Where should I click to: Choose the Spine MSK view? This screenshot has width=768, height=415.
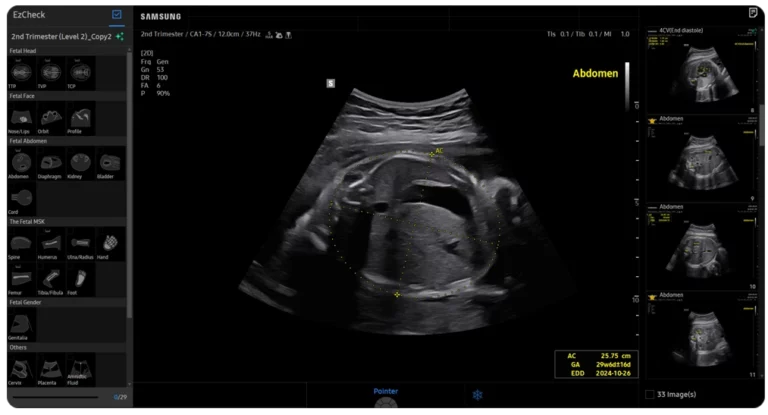tap(21, 244)
